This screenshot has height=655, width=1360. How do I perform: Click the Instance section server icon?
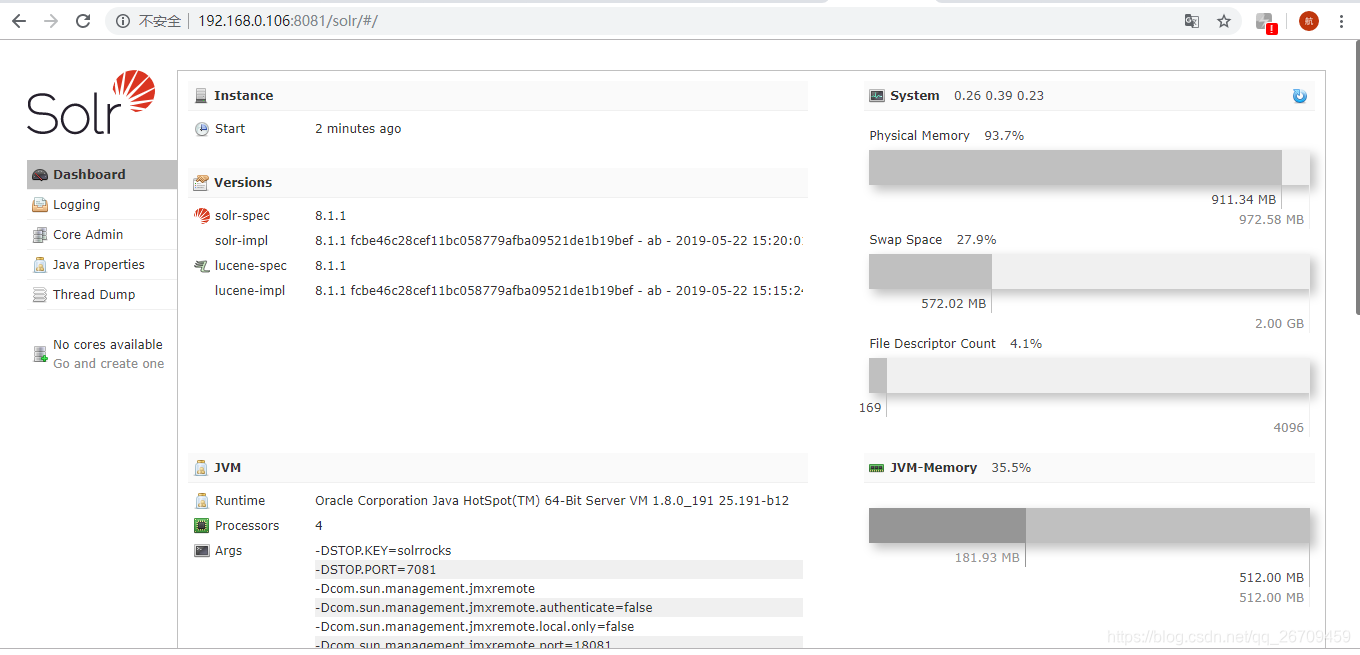point(201,96)
